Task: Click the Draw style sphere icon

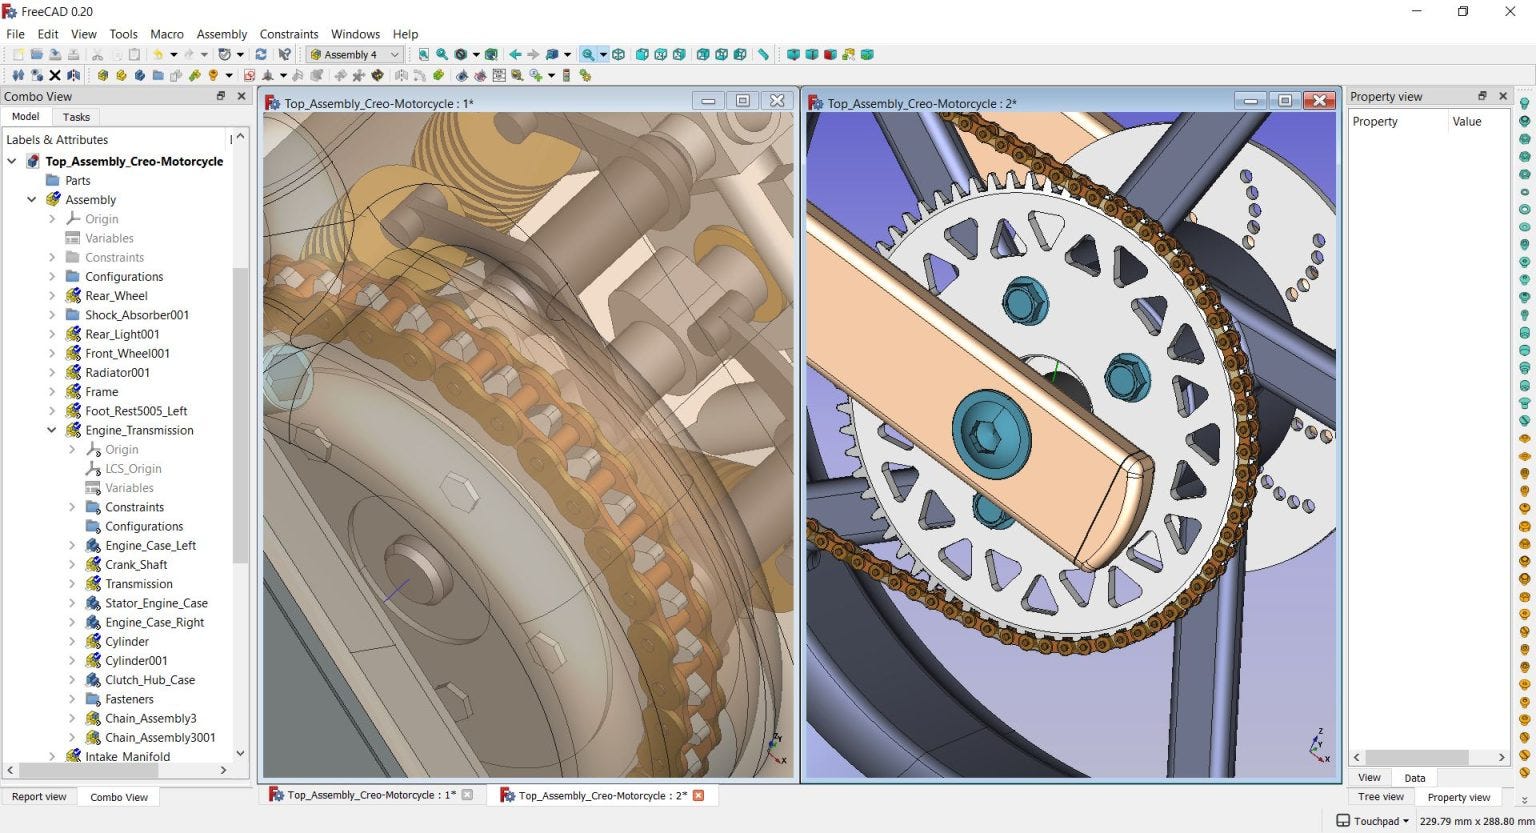Action: [461, 54]
